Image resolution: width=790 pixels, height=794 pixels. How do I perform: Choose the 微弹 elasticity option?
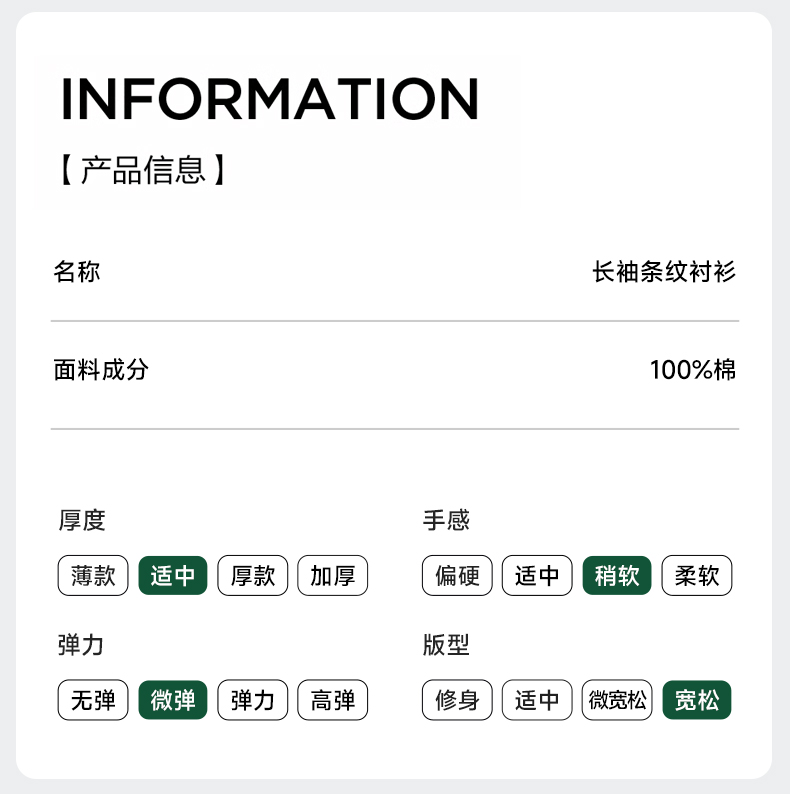pyautogui.click(x=173, y=700)
